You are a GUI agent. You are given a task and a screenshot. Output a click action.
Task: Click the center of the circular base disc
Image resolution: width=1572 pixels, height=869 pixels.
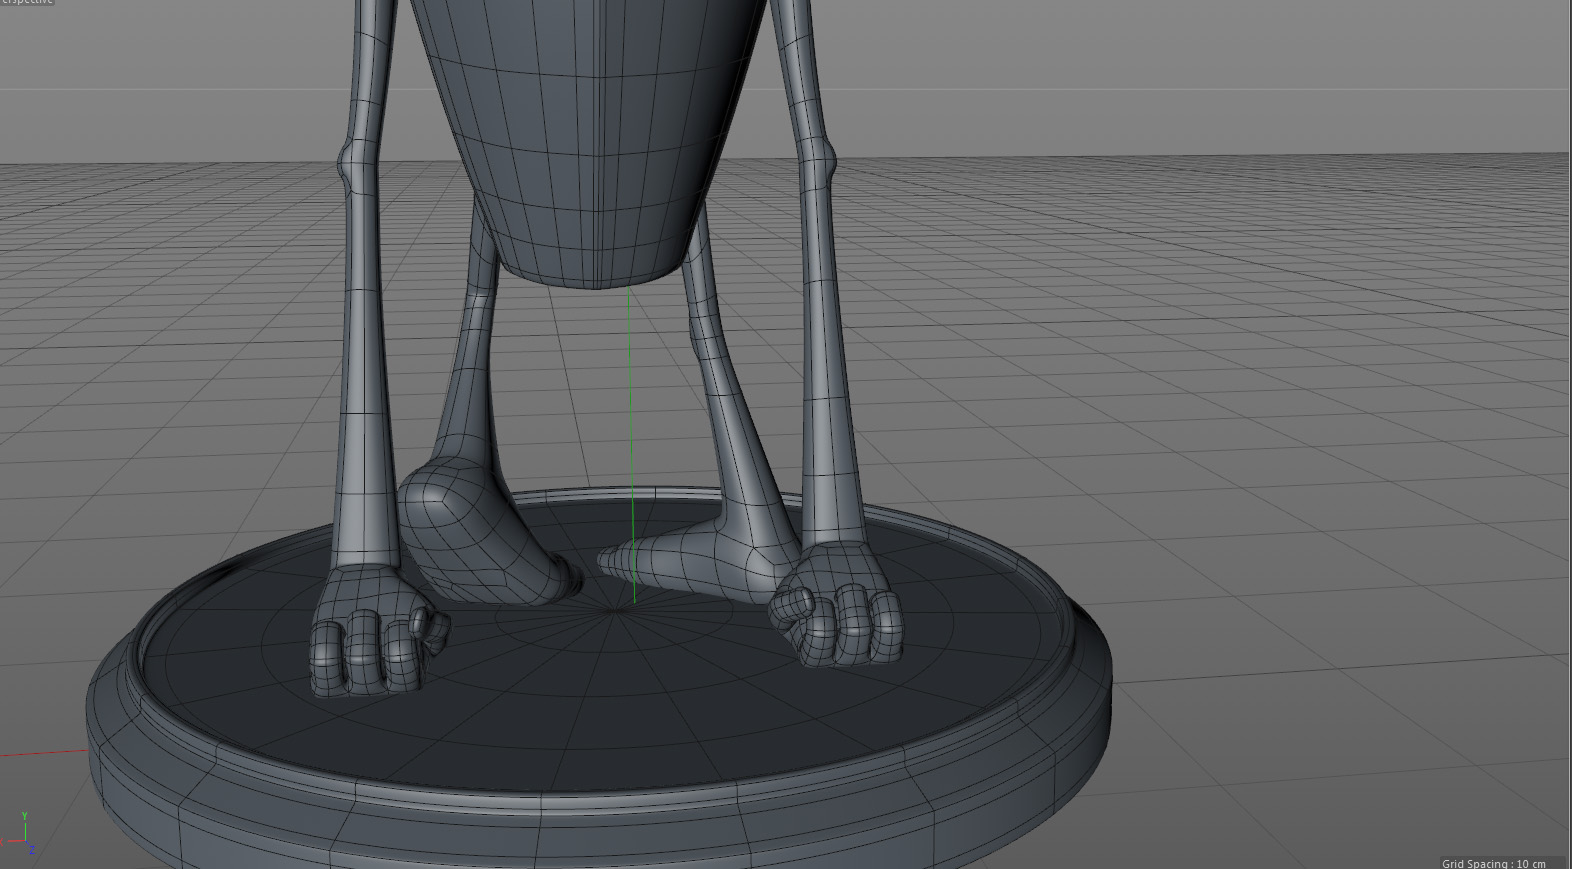pyautogui.click(x=617, y=610)
